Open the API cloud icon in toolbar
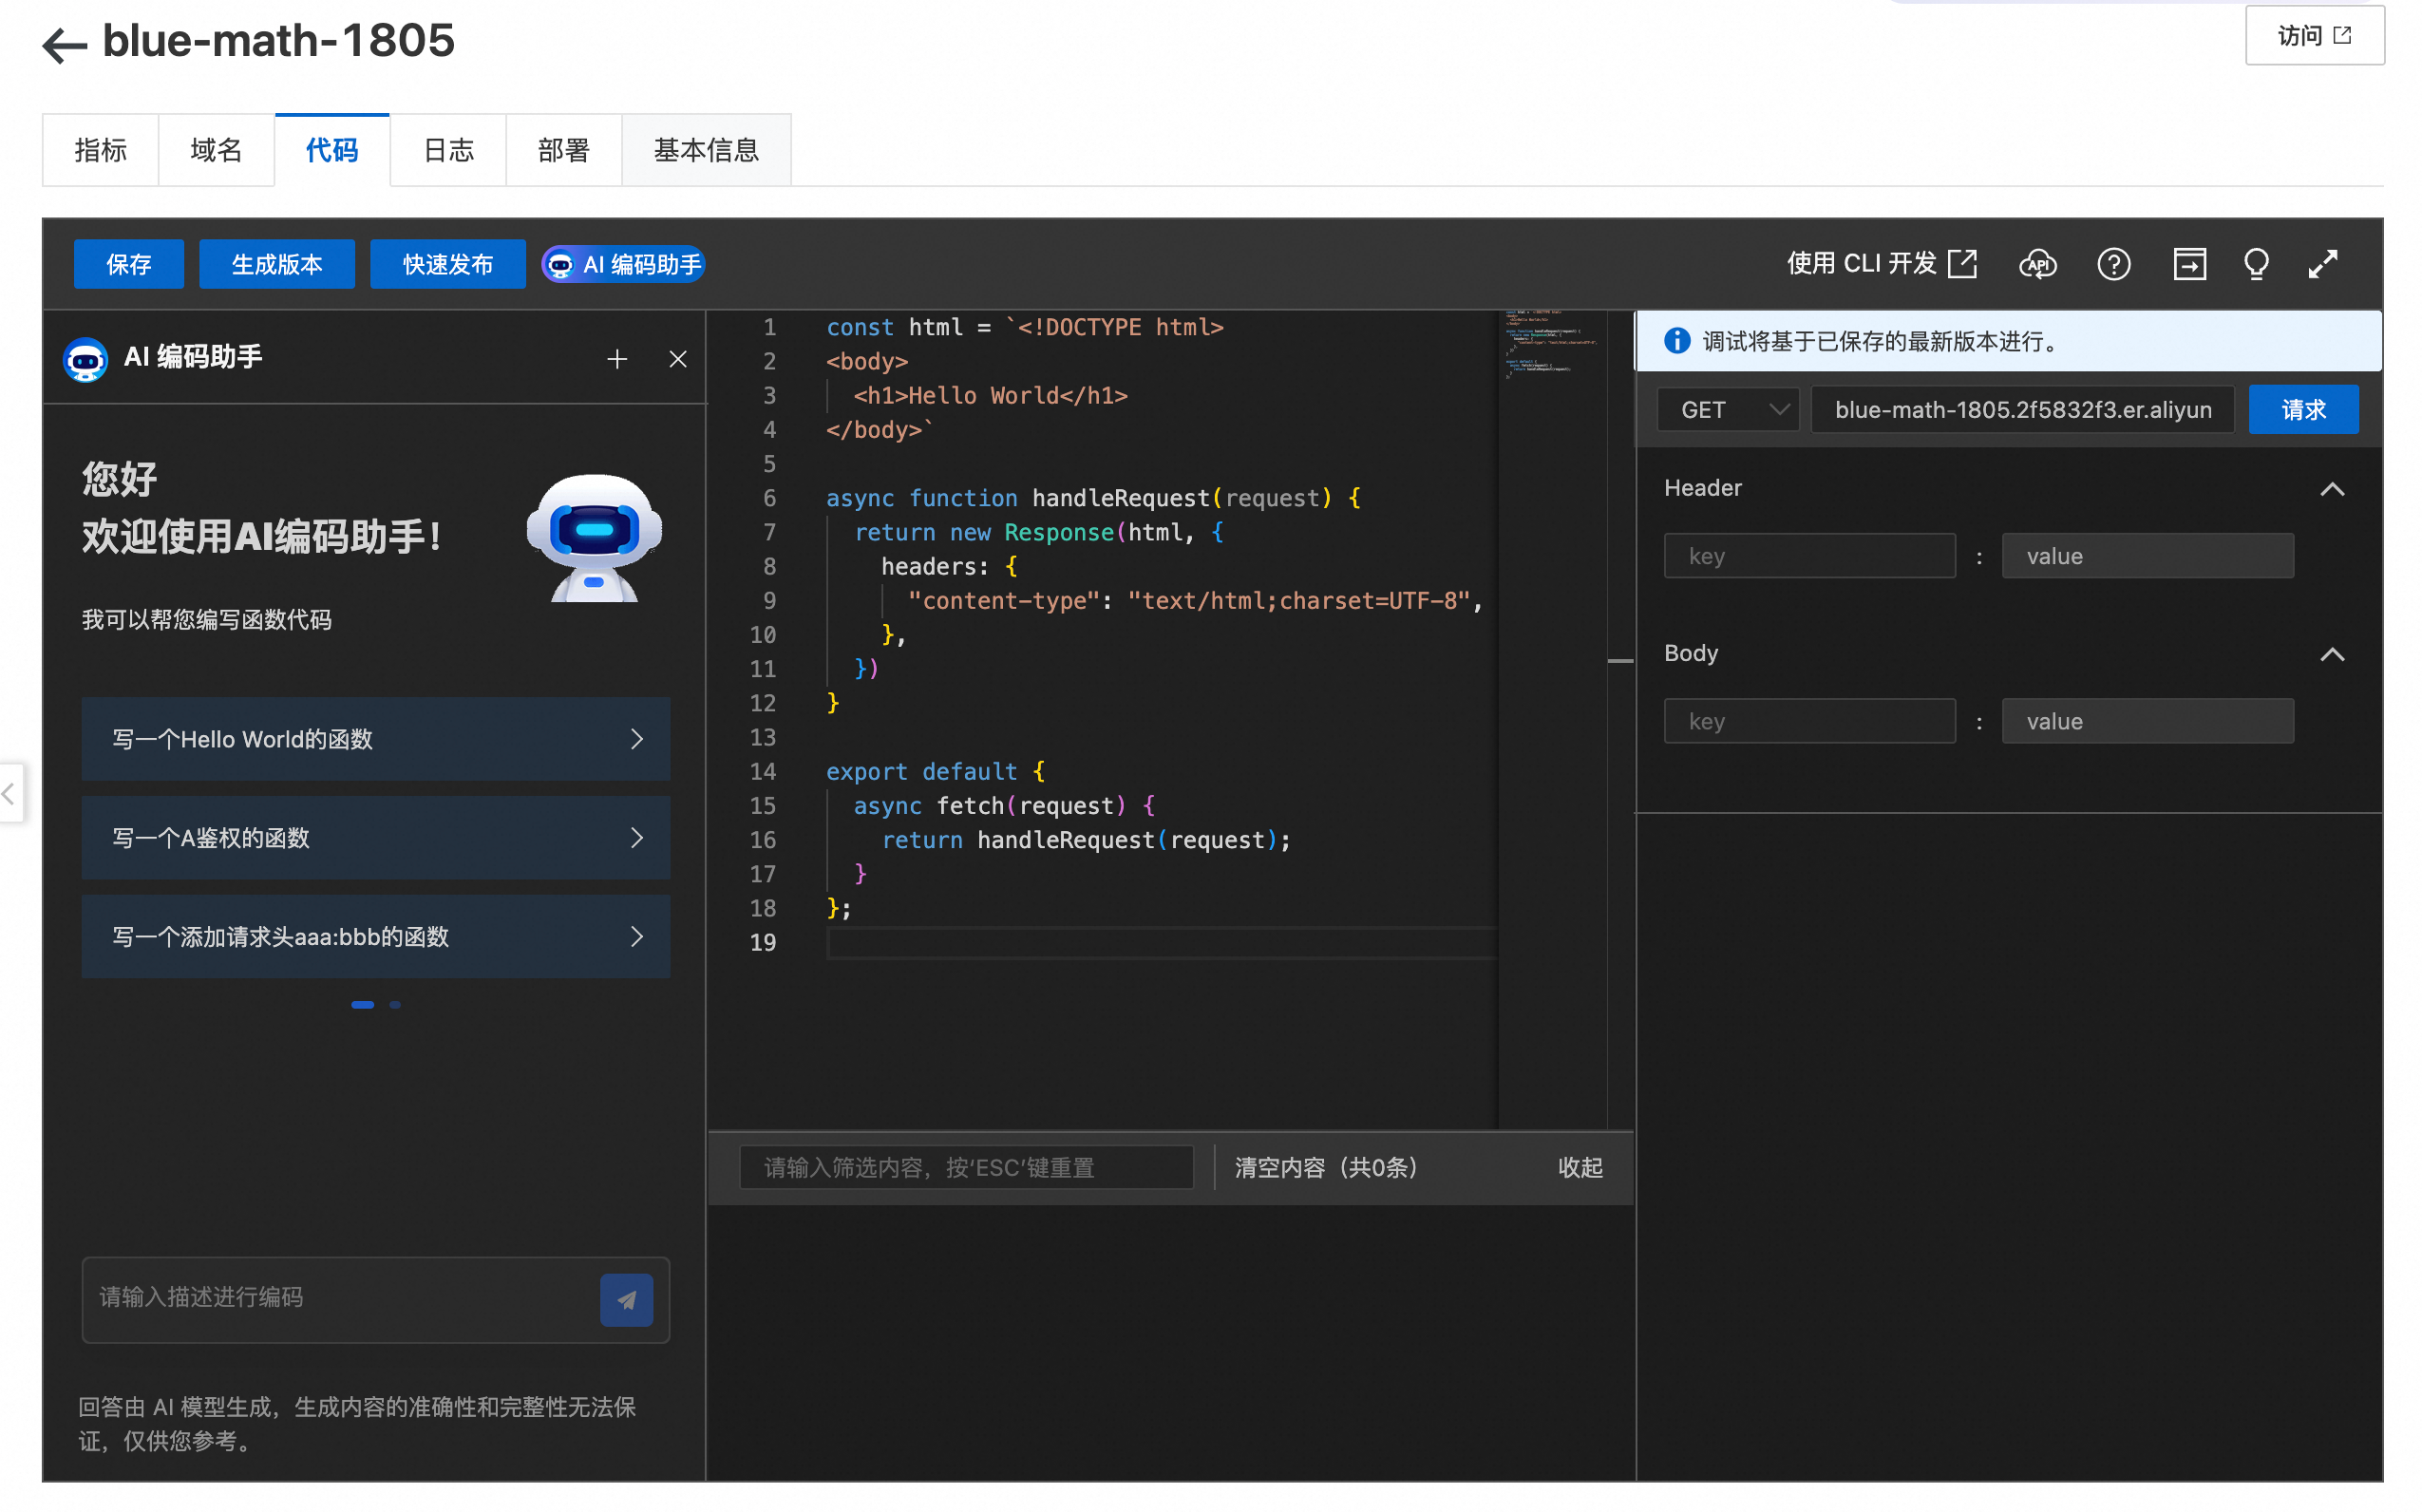The width and height of the screenshot is (2422, 1512). click(2036, 264)
